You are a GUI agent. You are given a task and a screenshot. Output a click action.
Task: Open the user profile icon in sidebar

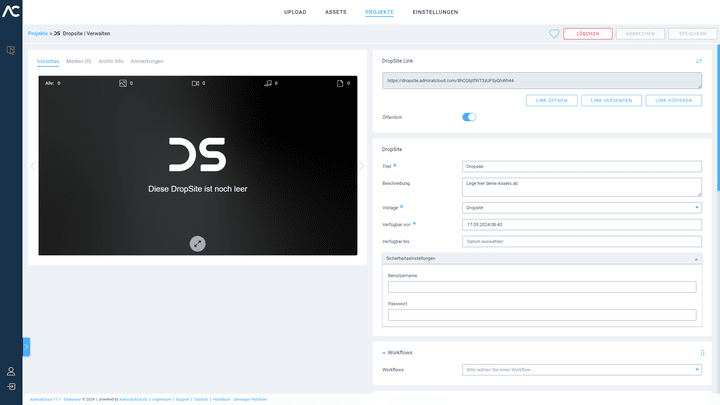[x=11, y=371]
